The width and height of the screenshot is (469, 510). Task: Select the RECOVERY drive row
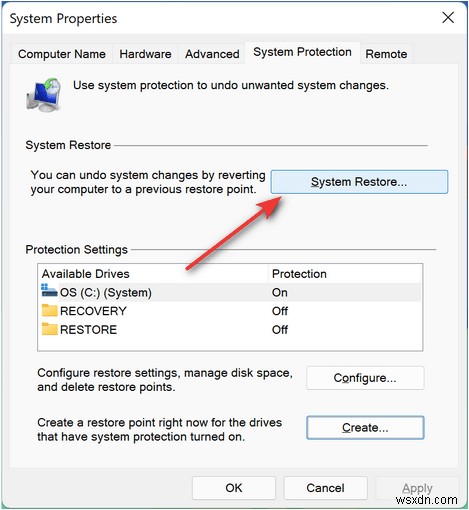[x=230, y=311]
